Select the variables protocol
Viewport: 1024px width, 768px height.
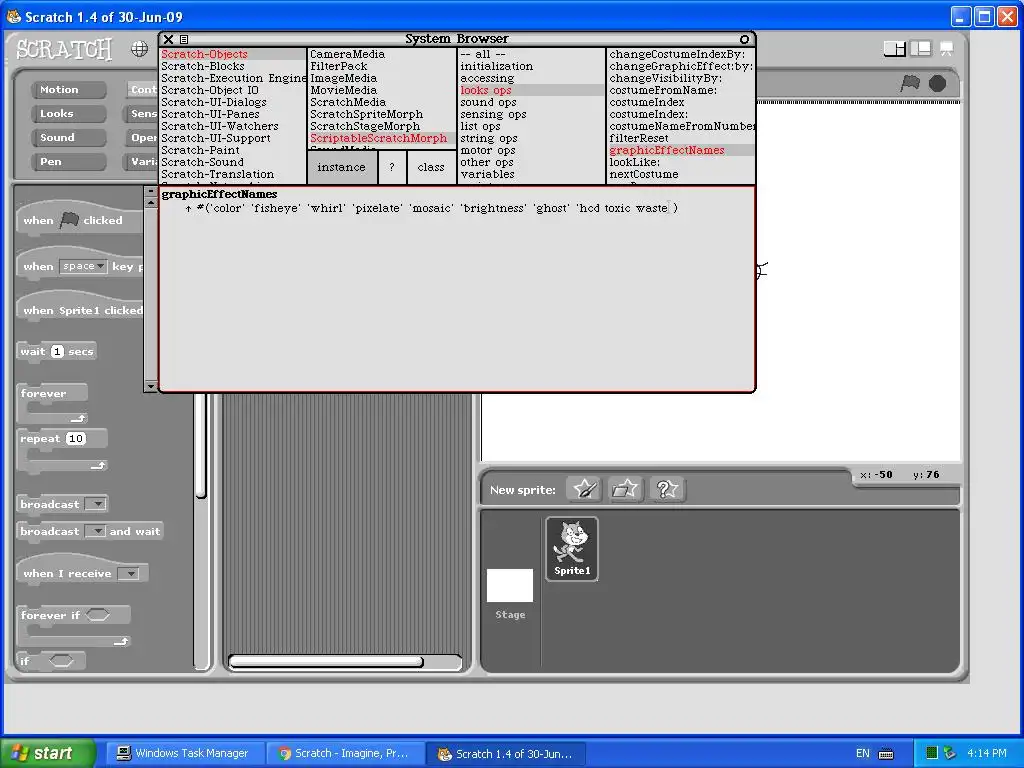[532, 174]
